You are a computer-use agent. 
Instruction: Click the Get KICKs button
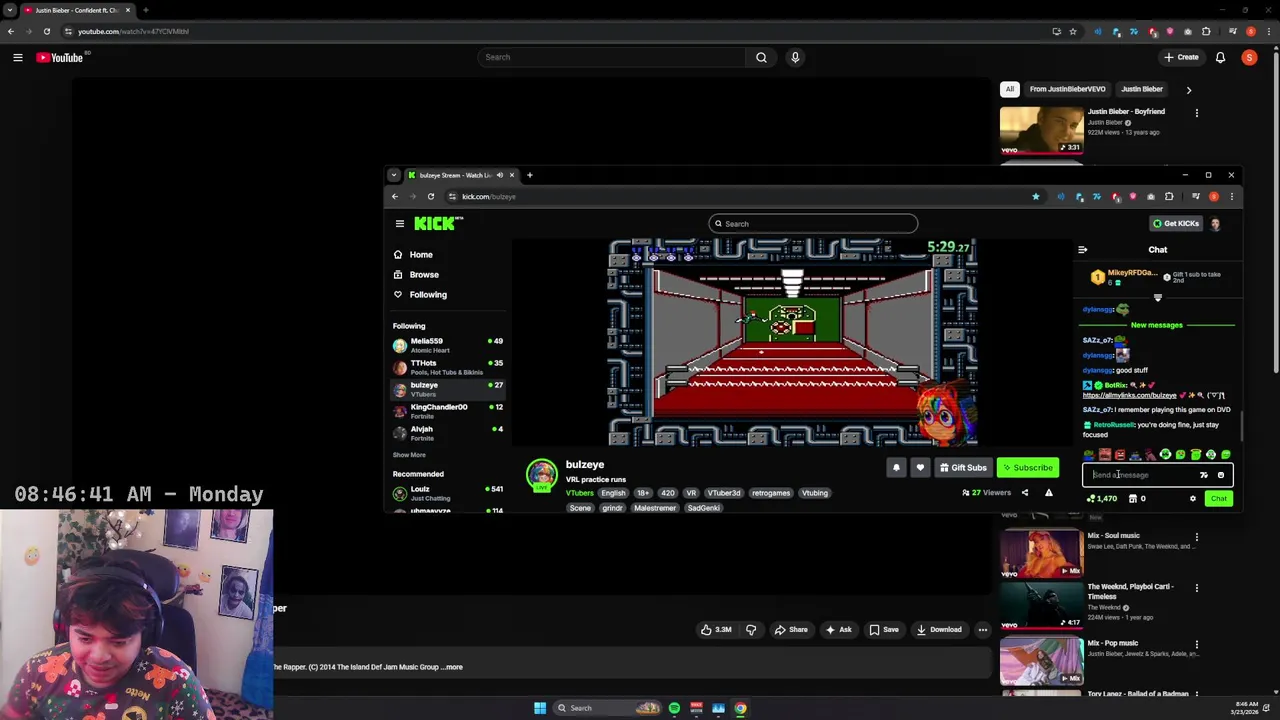tap(1175, 224)
